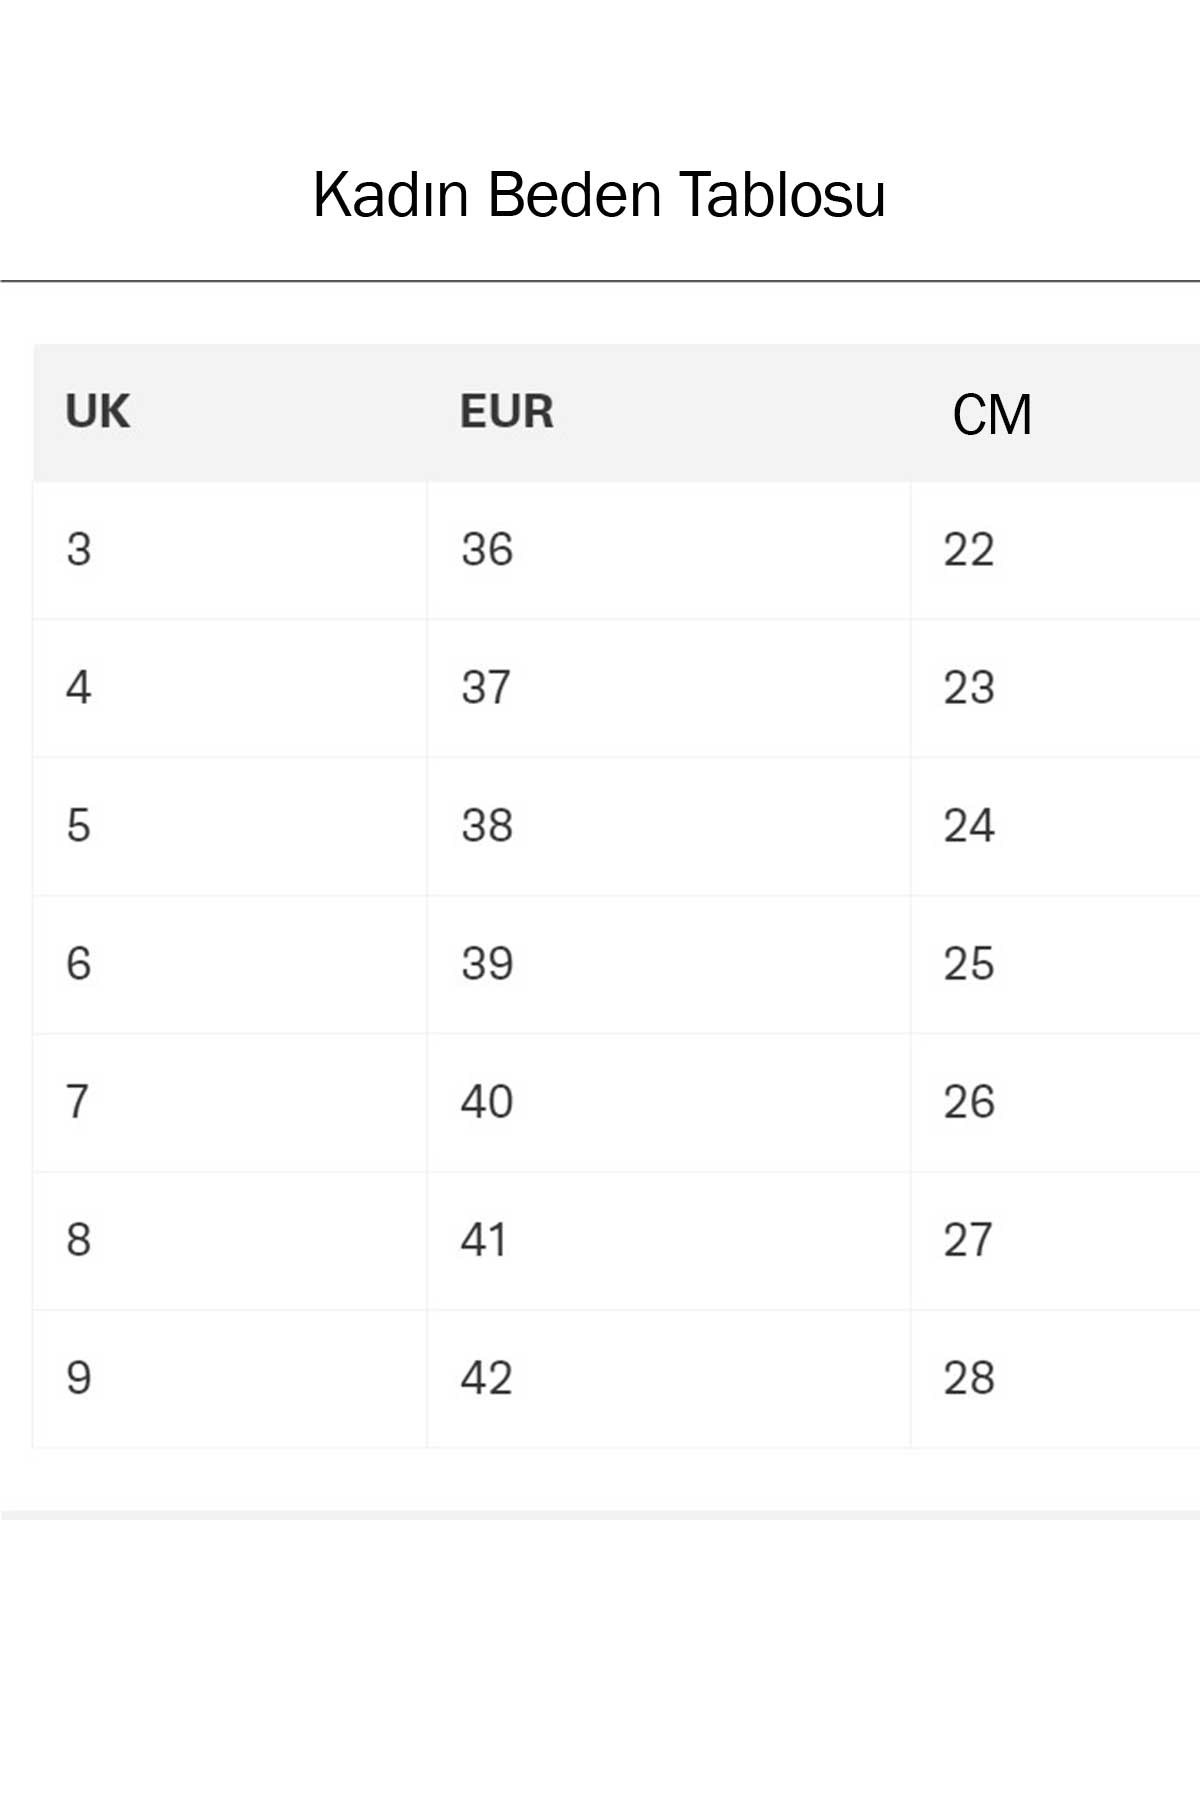The height and width of the screenshot is (1800, 1200).
Task: Select UK size 8 cell
Action: (x=79, y=1239)
